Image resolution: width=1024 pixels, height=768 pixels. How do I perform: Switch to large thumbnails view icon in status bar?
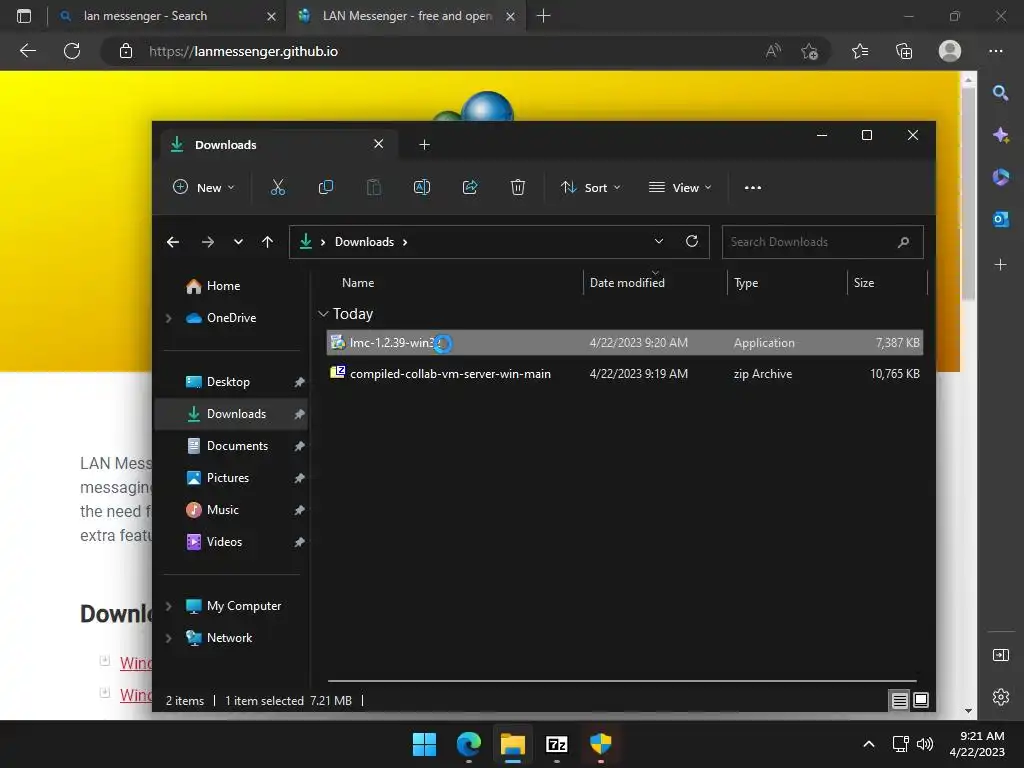coord(921,700)
